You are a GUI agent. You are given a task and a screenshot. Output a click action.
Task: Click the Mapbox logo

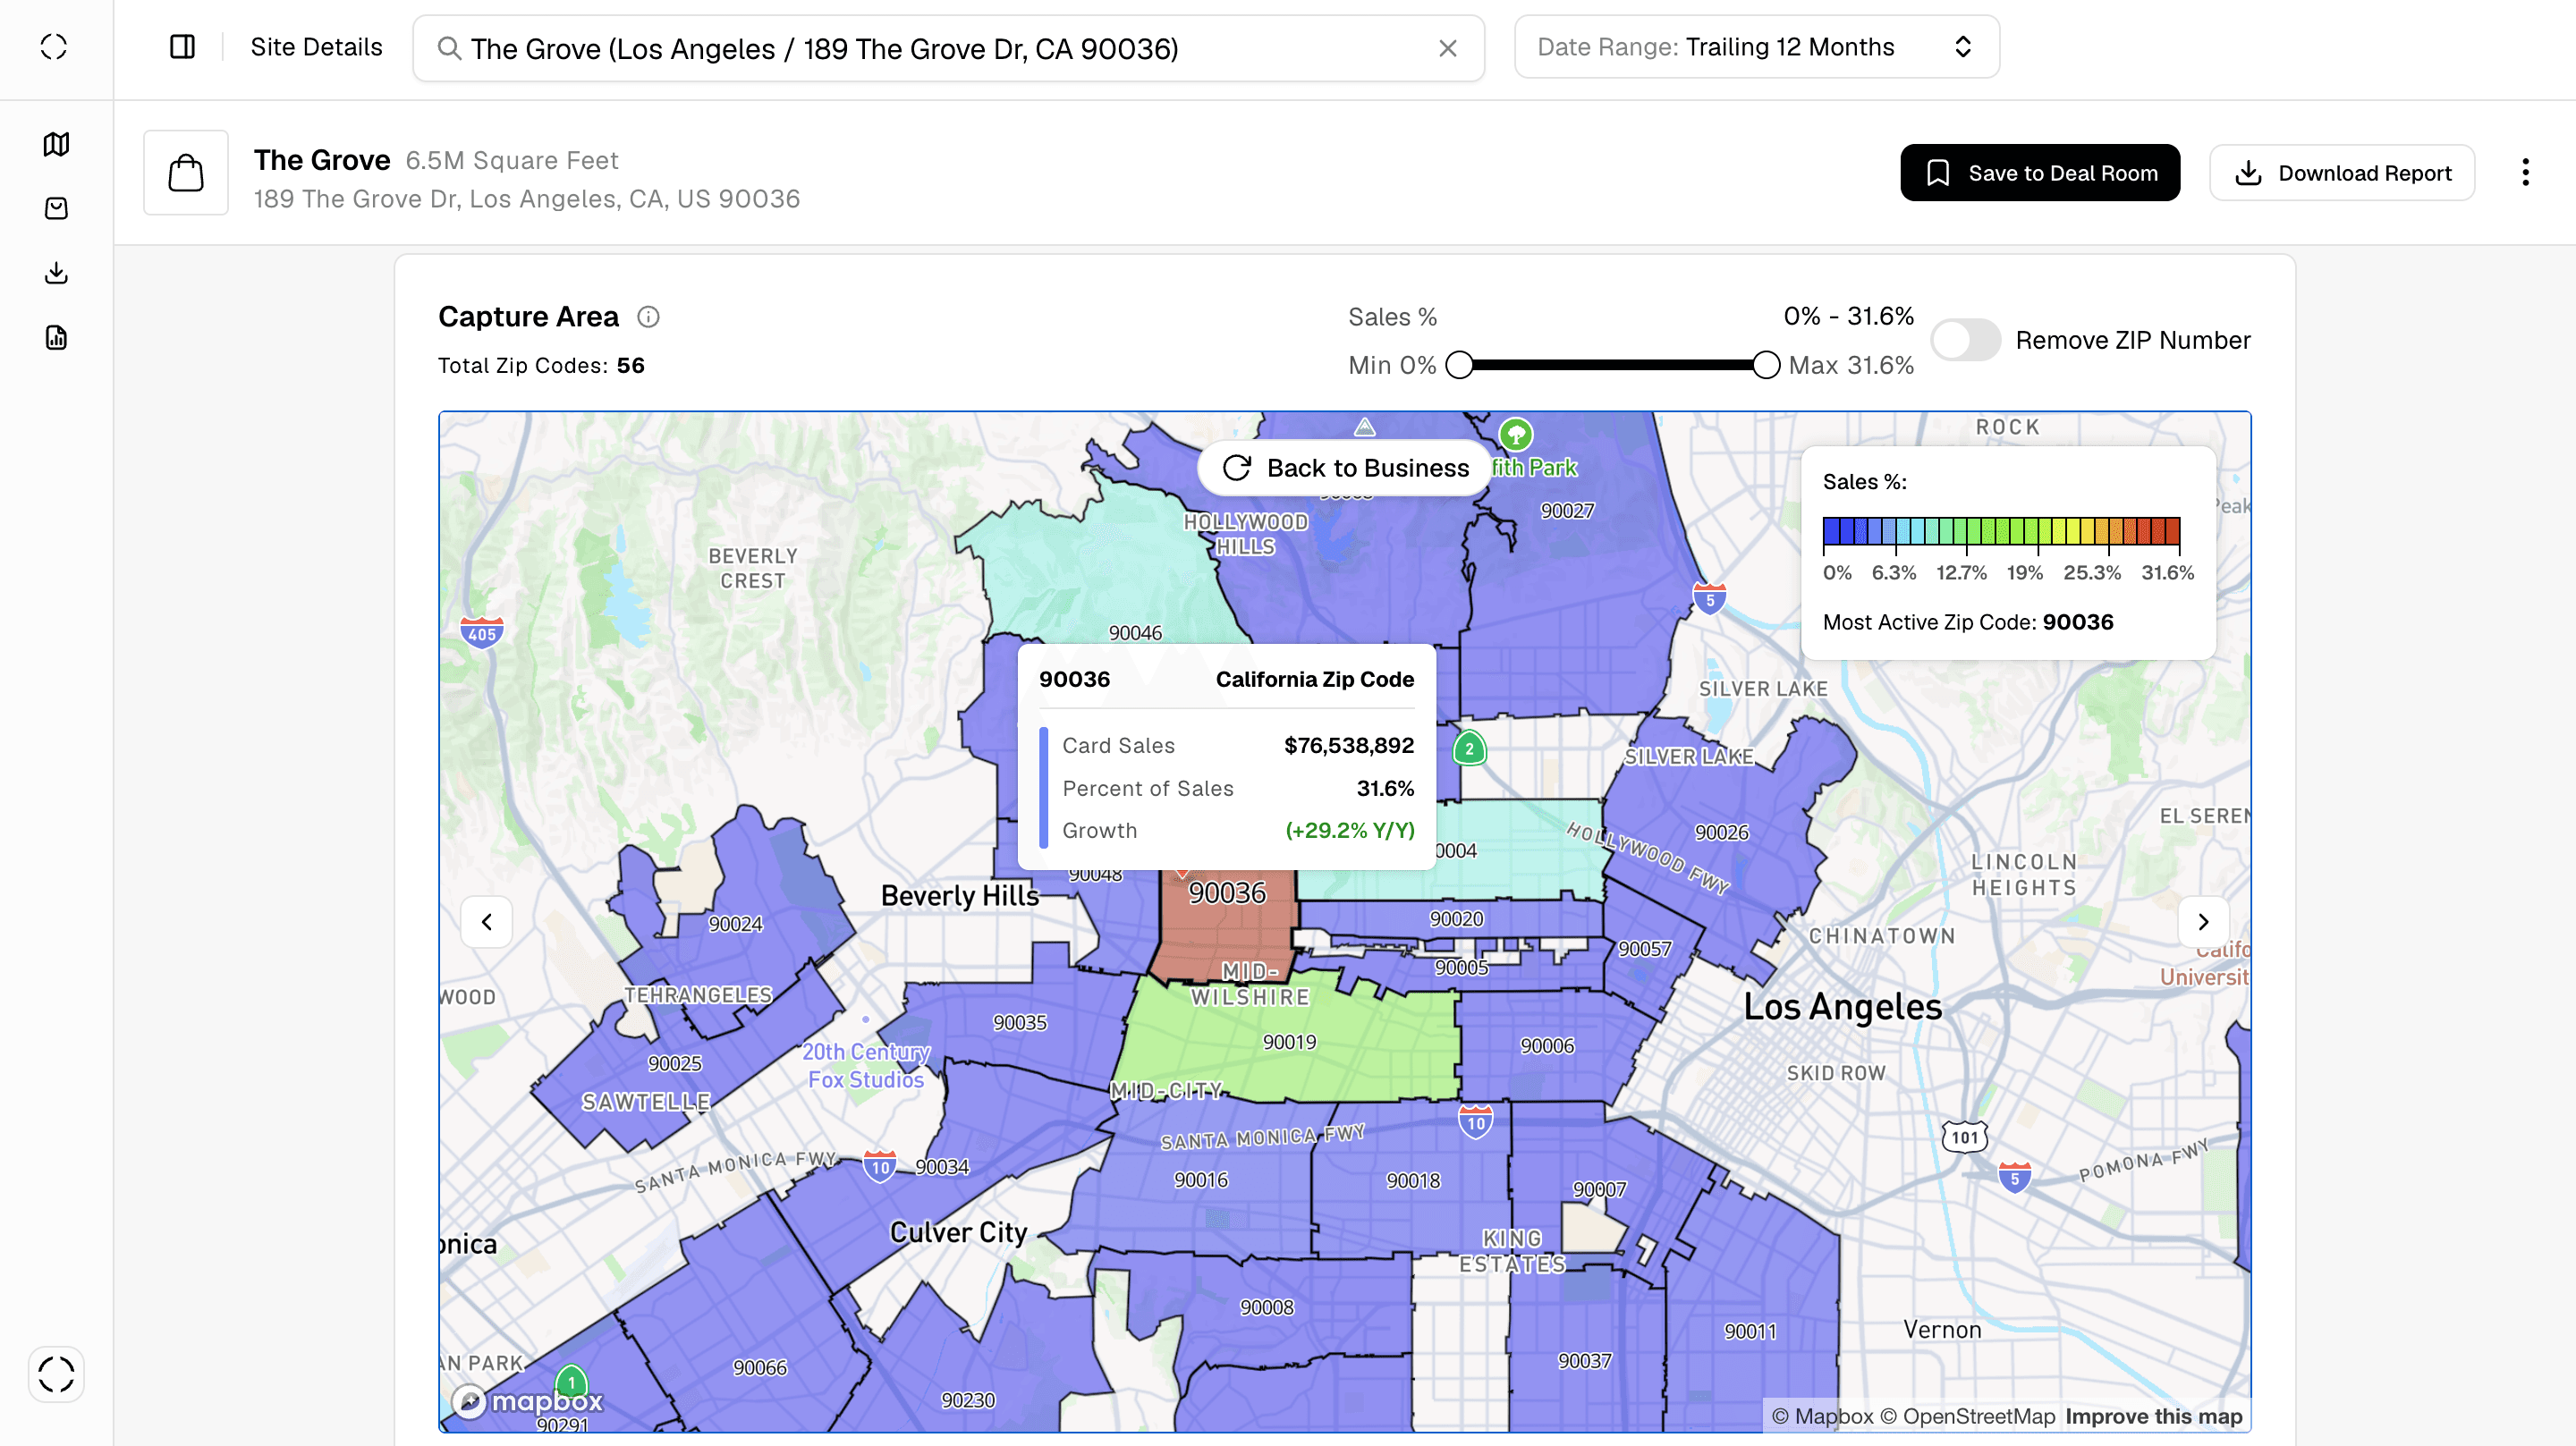click(x=527, y=1400)
